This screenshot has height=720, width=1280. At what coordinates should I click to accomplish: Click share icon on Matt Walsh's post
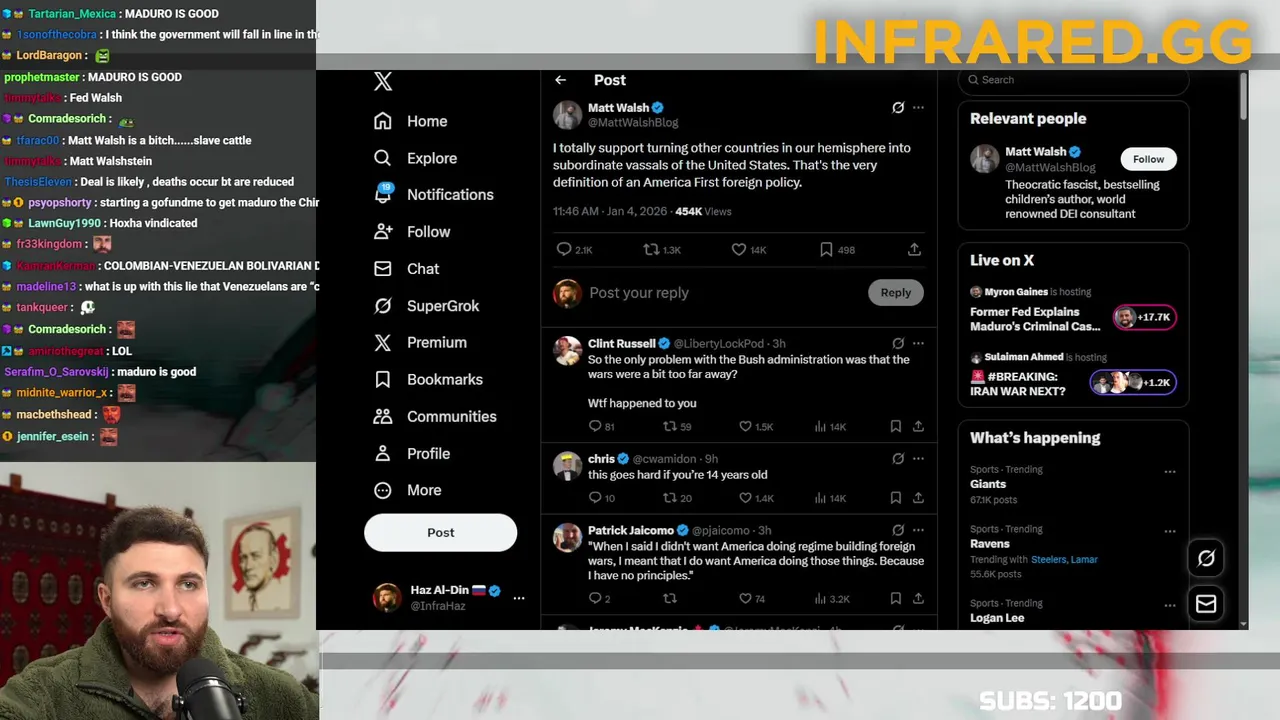(x=914, y=249)
